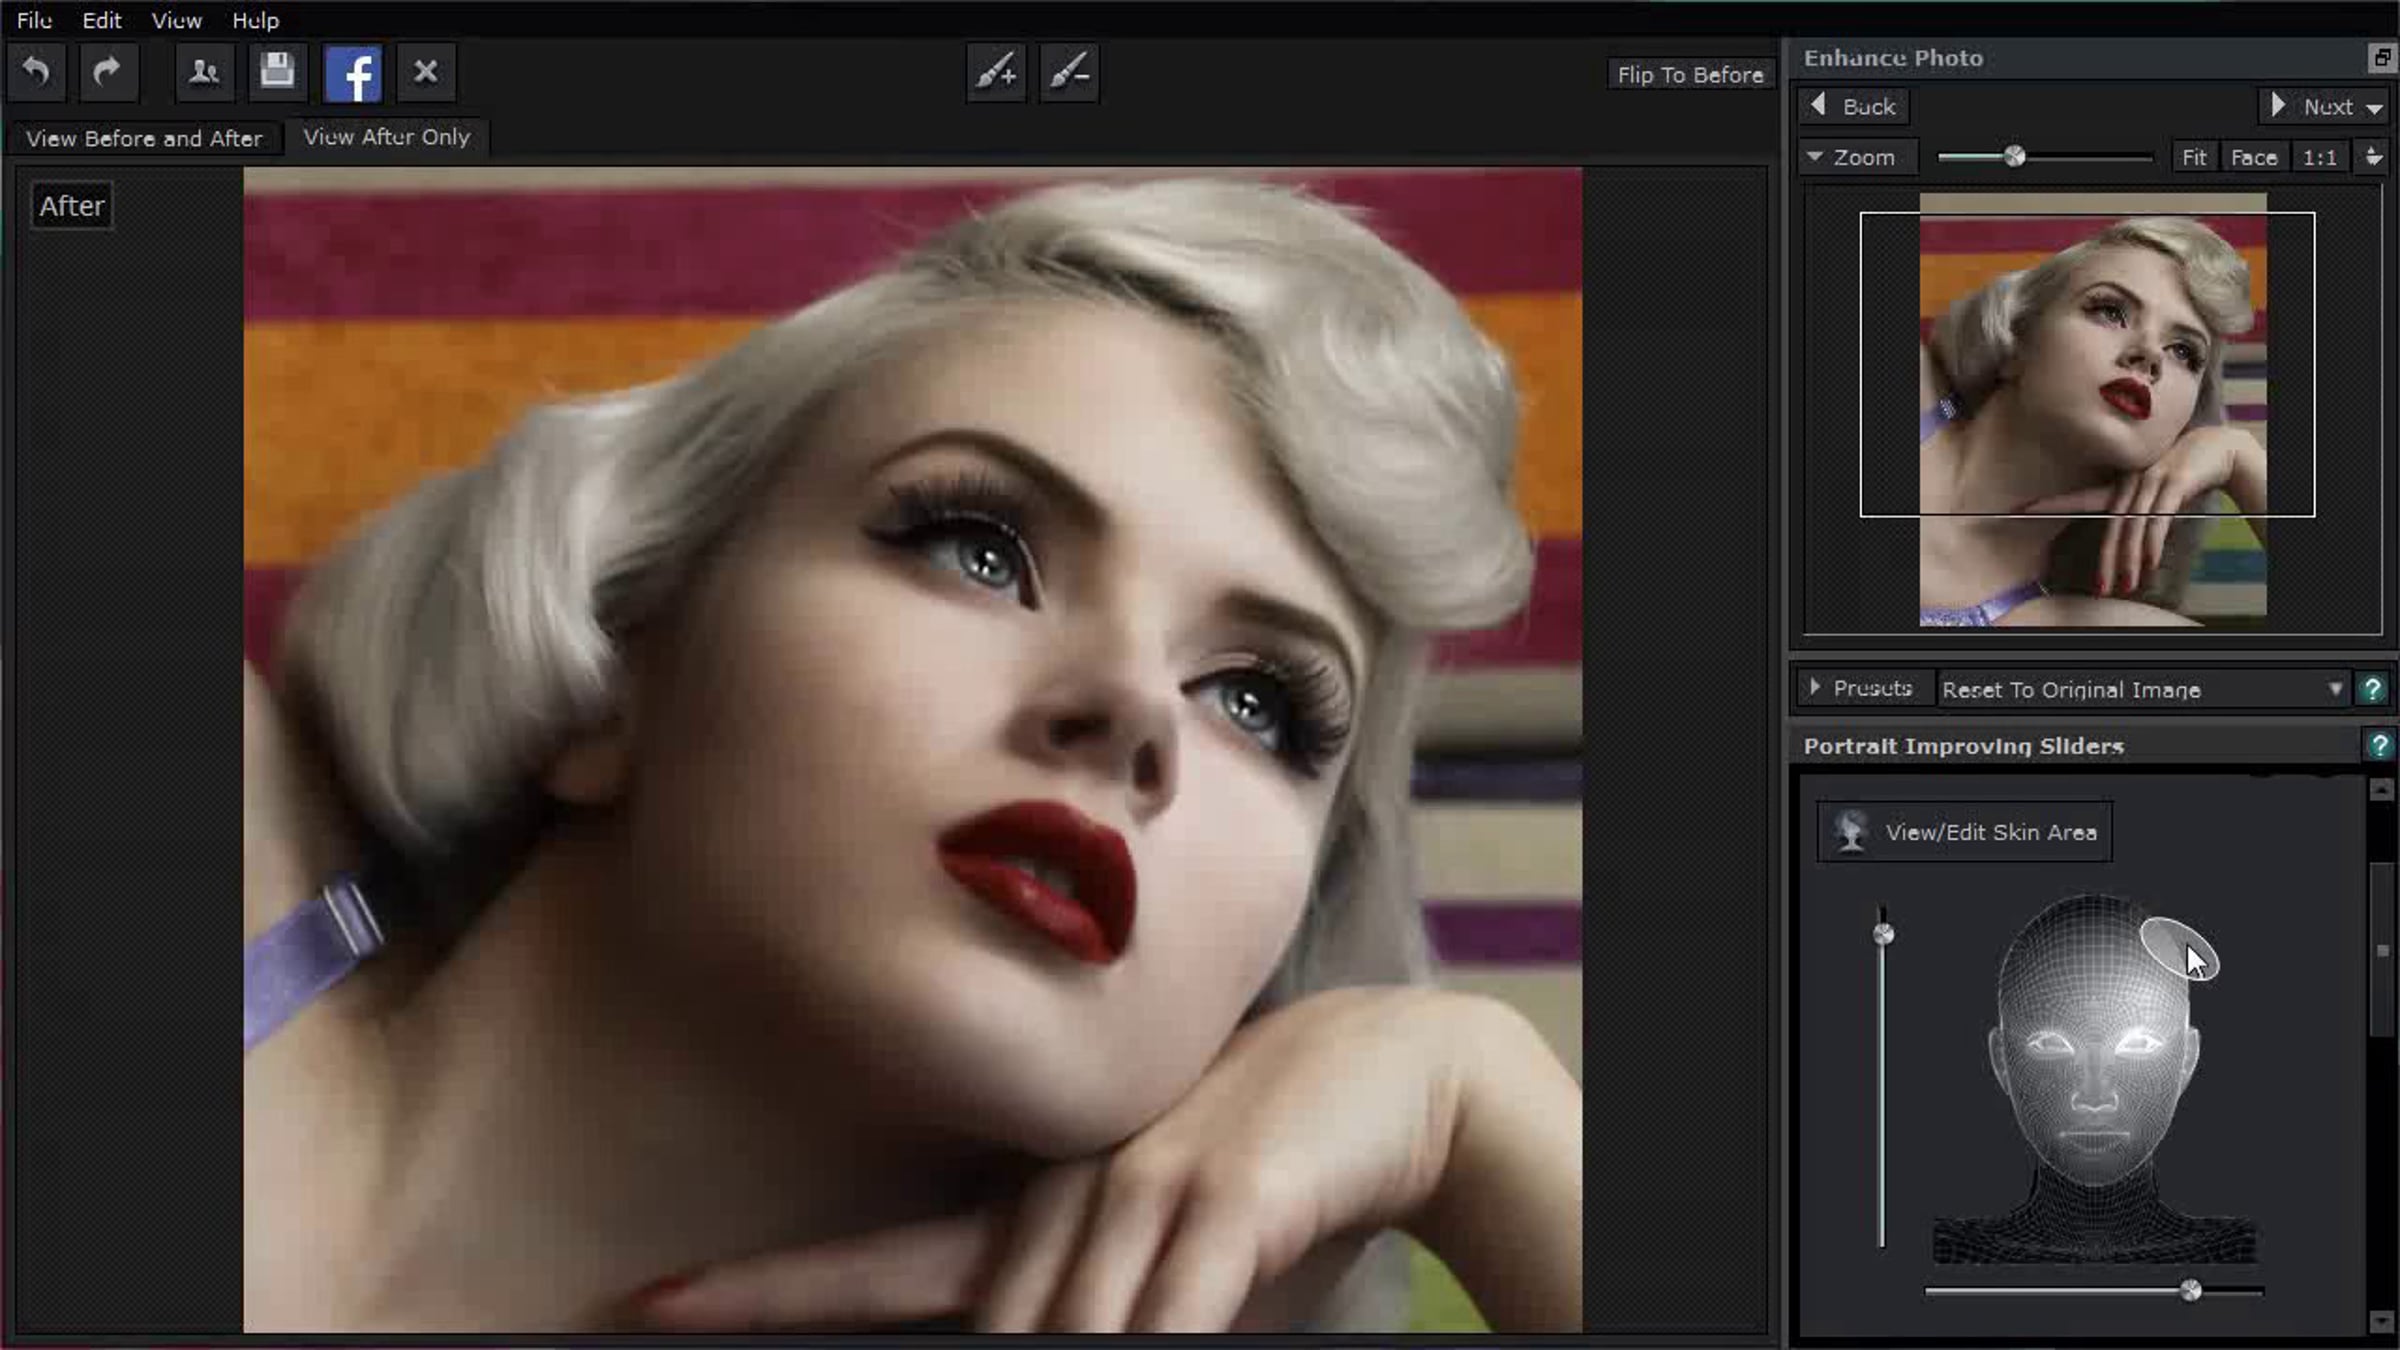
Task: Click Flip To Before button
Action: [1690, 75]
